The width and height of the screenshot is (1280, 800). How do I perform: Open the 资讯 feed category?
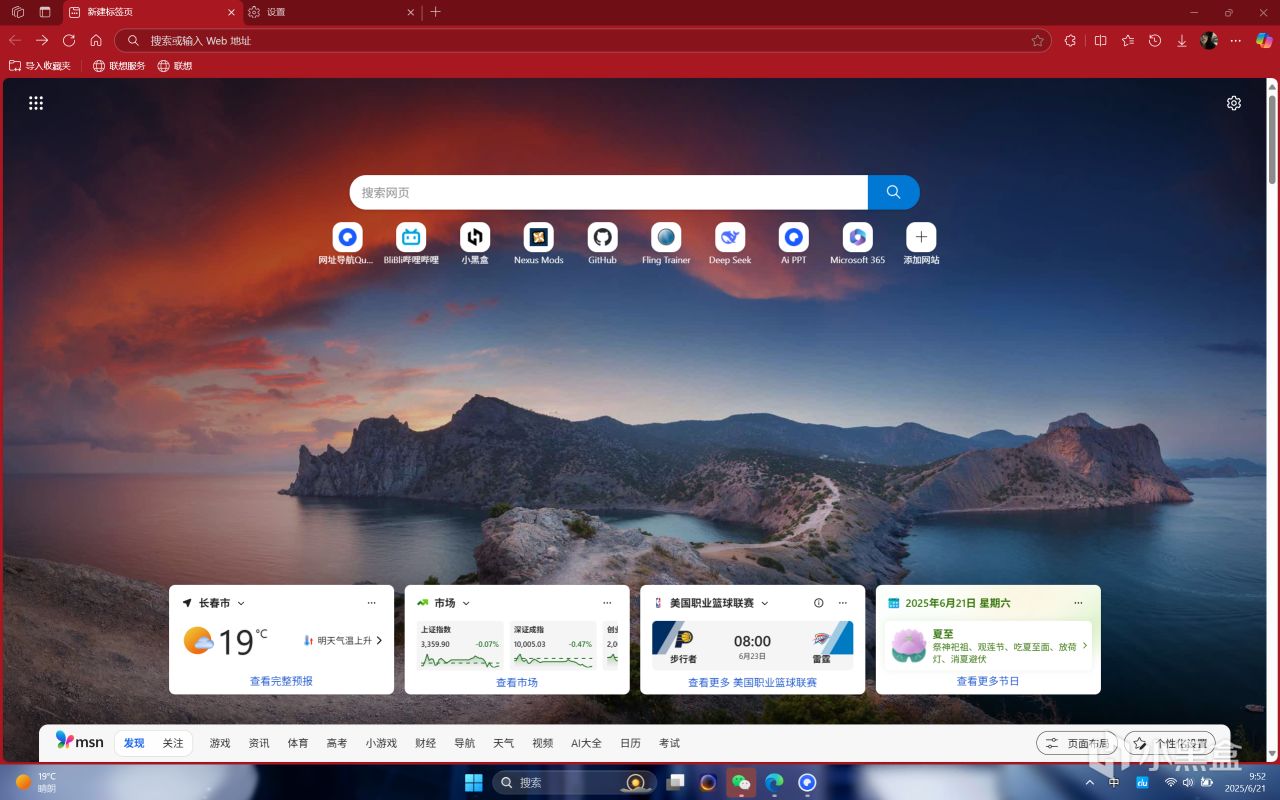click(259, 743)
